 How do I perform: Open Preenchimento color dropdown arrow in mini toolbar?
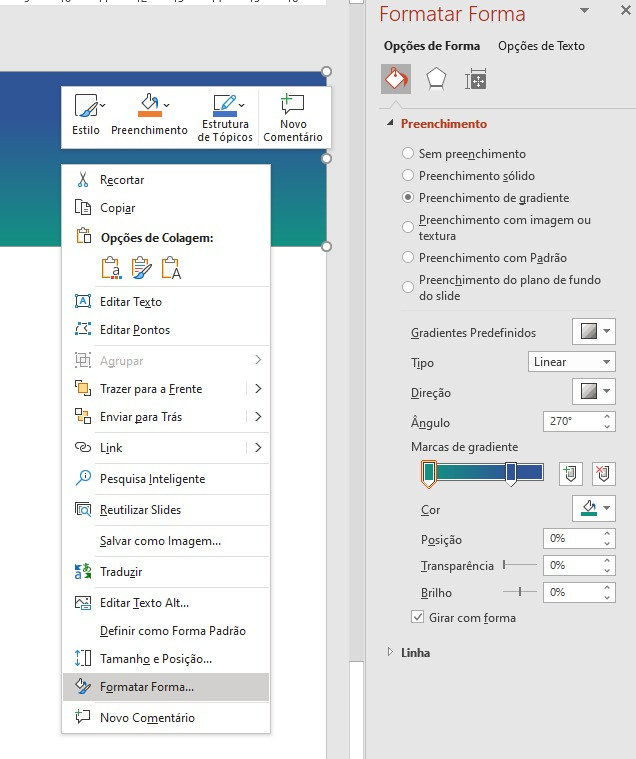pos(167,105)
